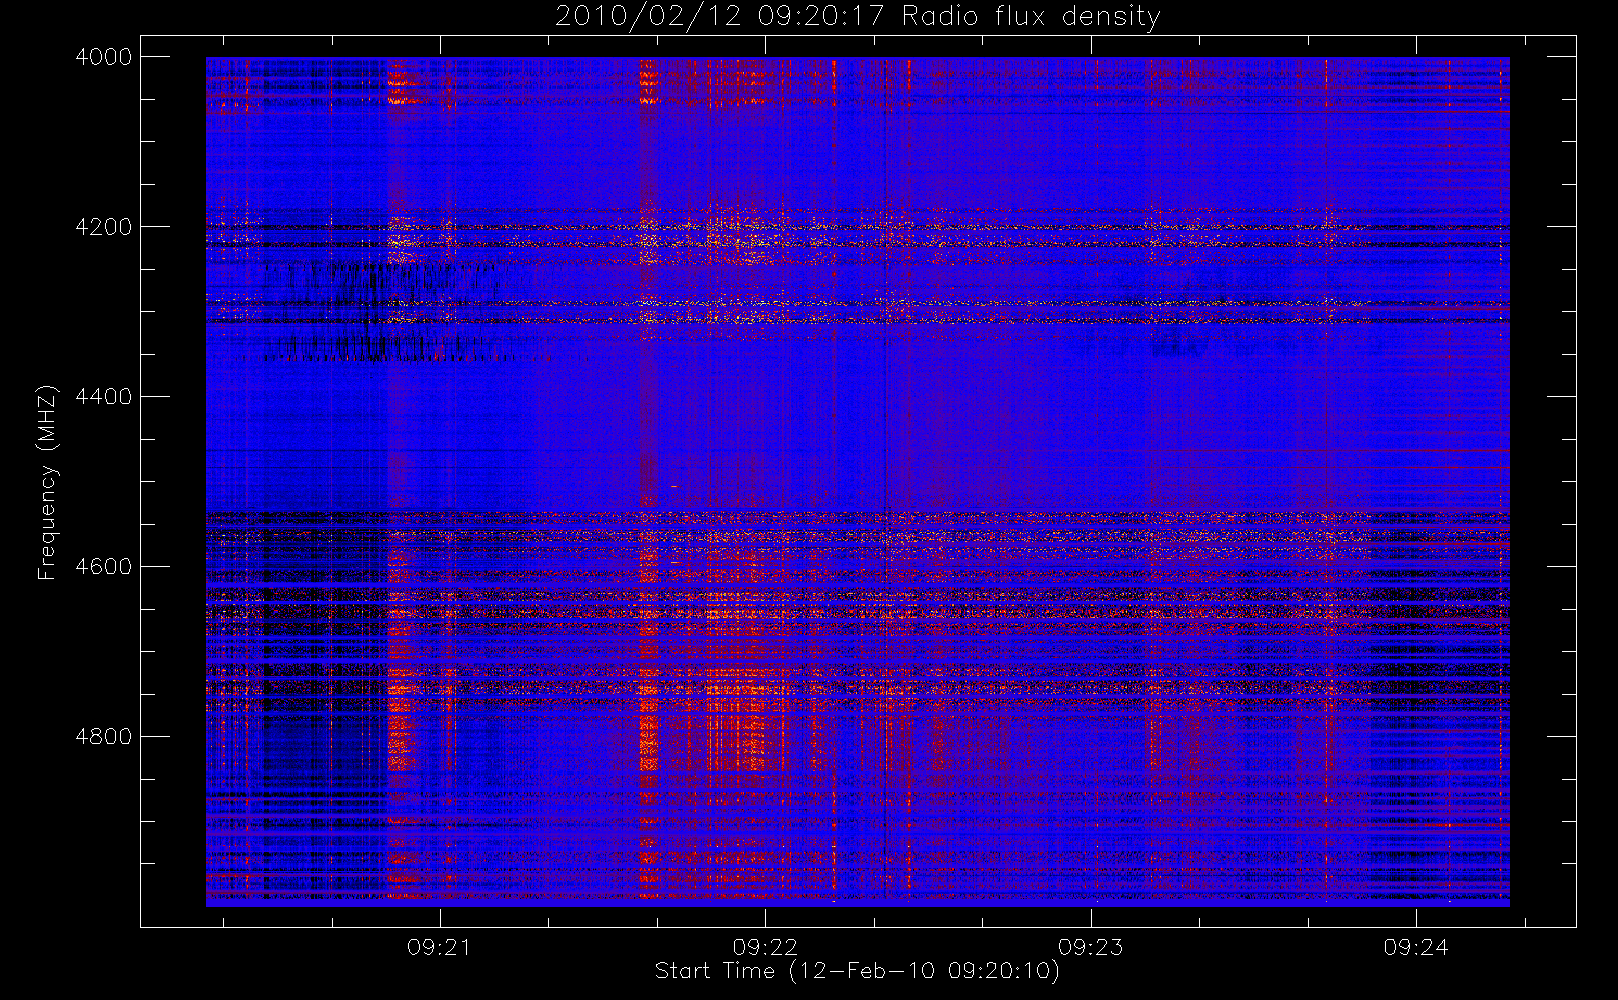Screen dimensions: 1618x1000
Task: Click the 09:21 time tick label
Action: pyautogui.click(x=439, y=947)
